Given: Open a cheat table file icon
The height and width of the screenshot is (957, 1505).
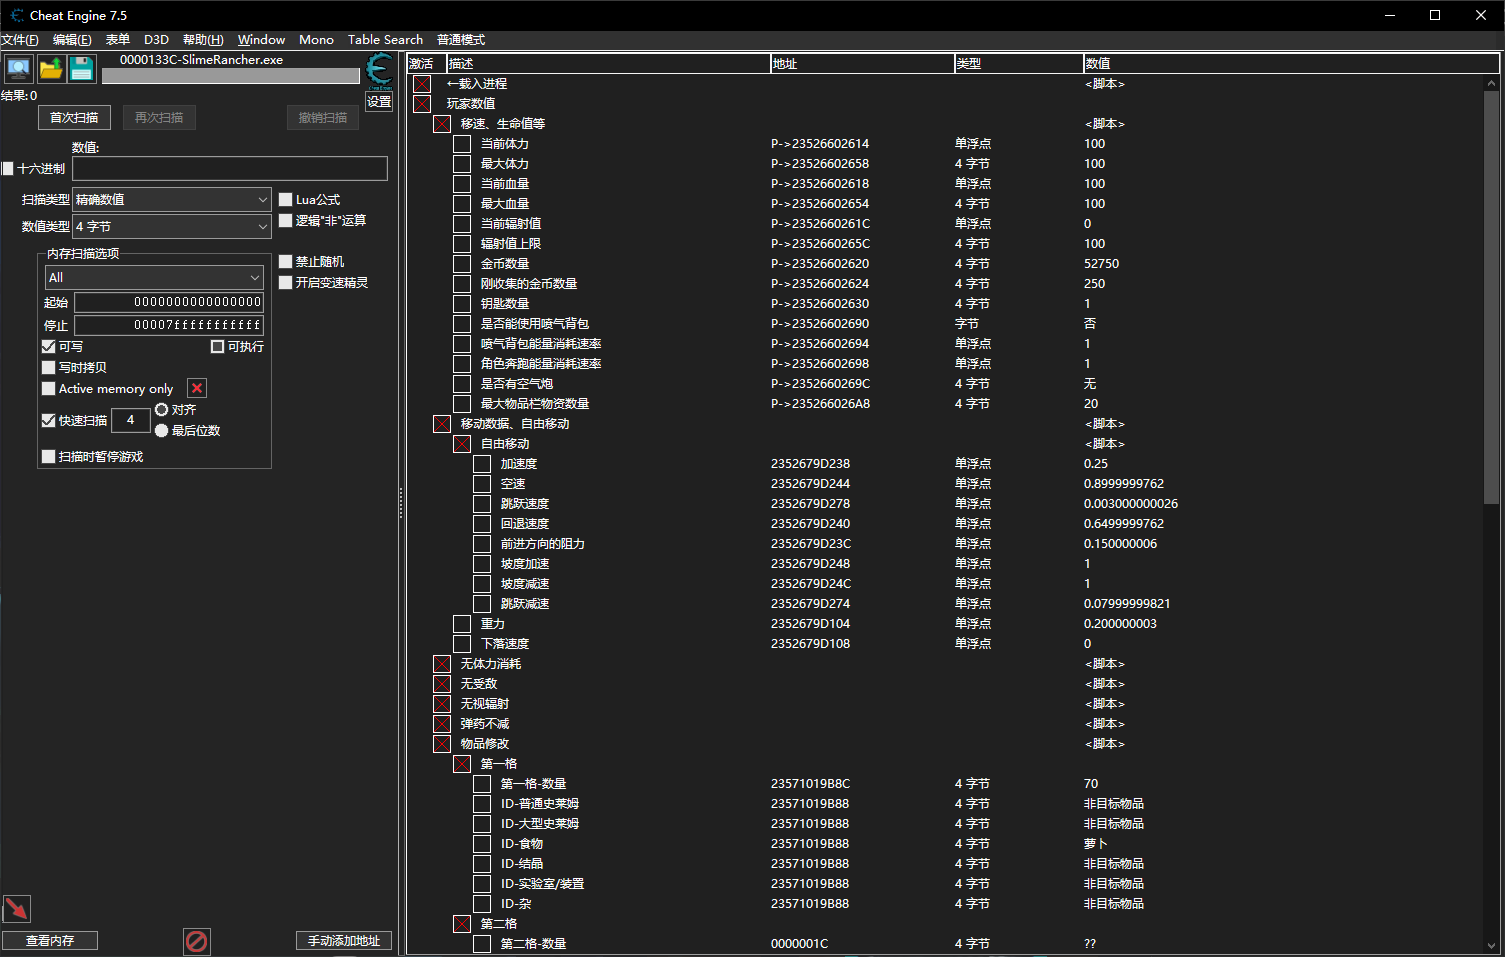Looking at the screenshot, I should tap(50, 68).
